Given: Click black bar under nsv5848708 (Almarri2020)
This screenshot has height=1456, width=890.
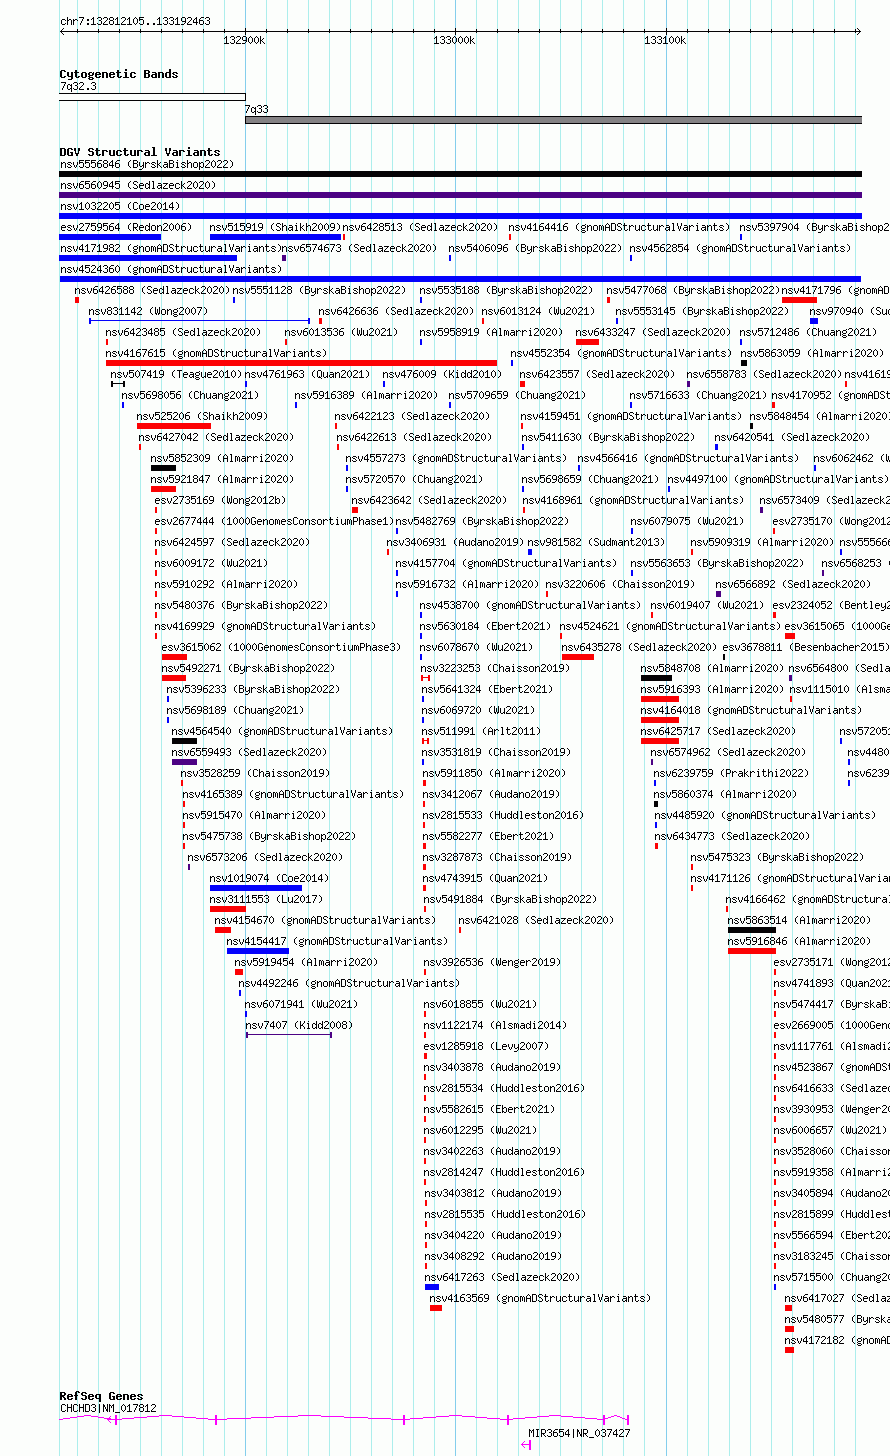Looking at the screenshot, I should coord(656,678).
